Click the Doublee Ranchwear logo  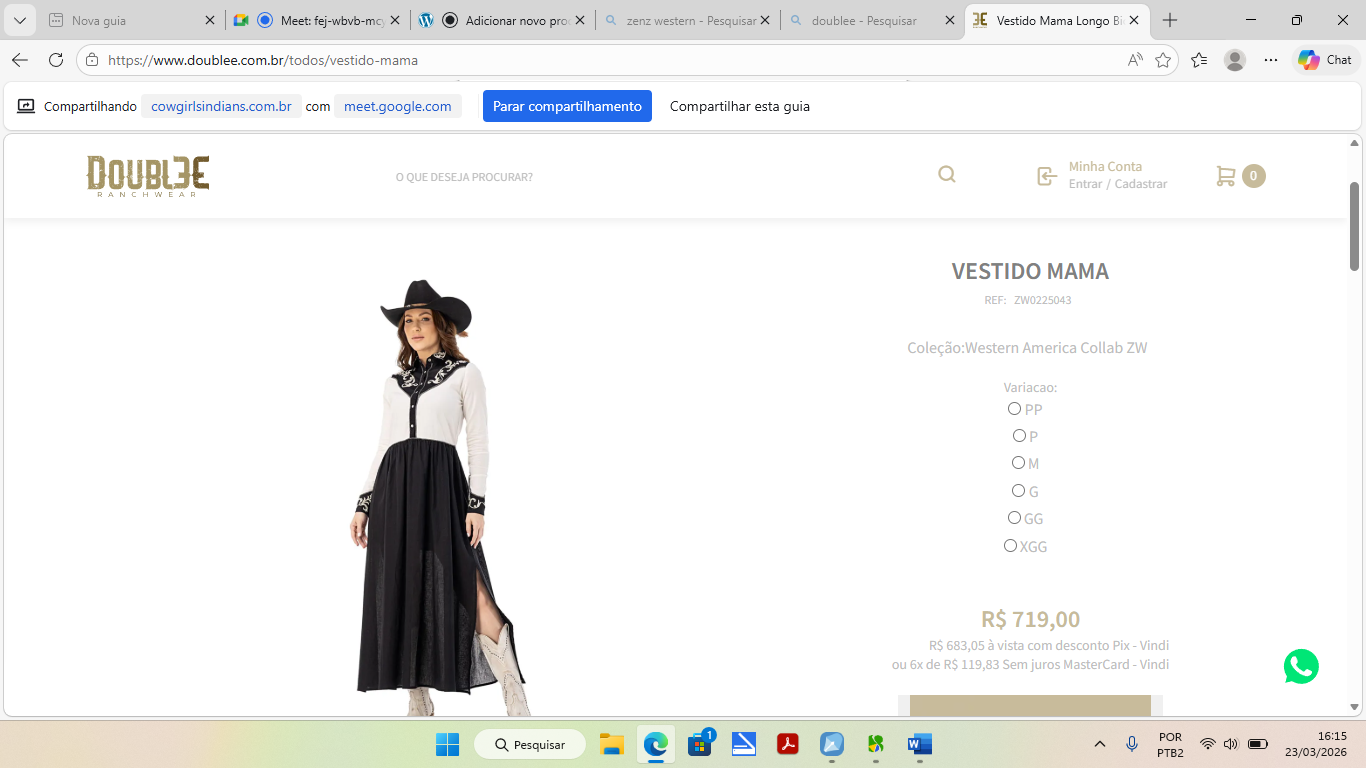click(147, 176)
